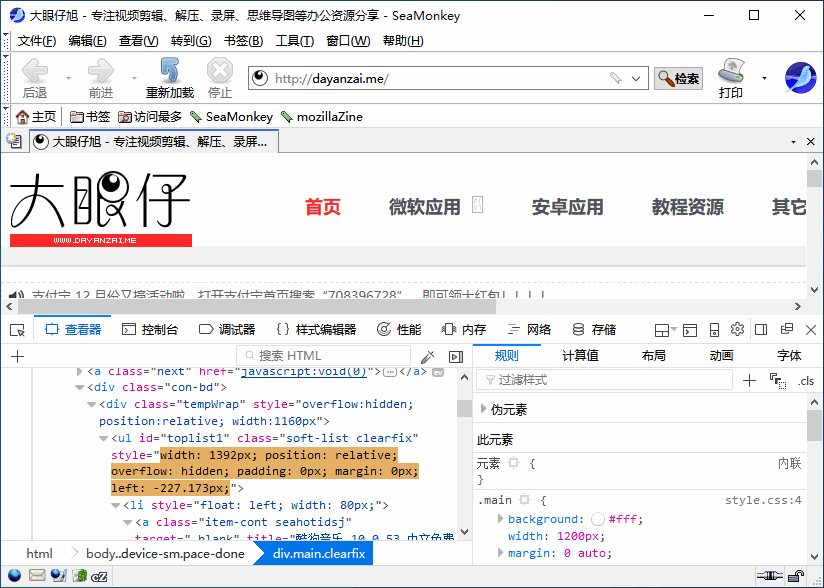Image resolution: width=824 pixels, height=588 pixels.
Task: Collapse the div class con-bd node
Action: click(79, 388)
